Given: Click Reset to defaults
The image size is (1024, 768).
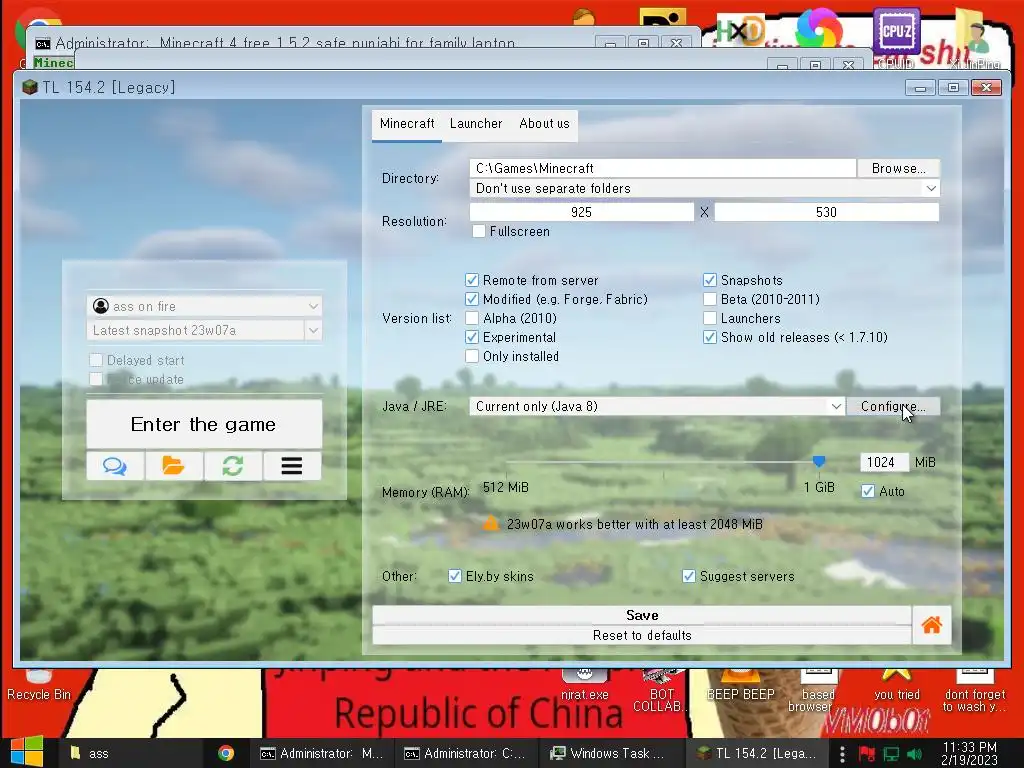Looking at the screenshot, I should click(x=642, y=635).
